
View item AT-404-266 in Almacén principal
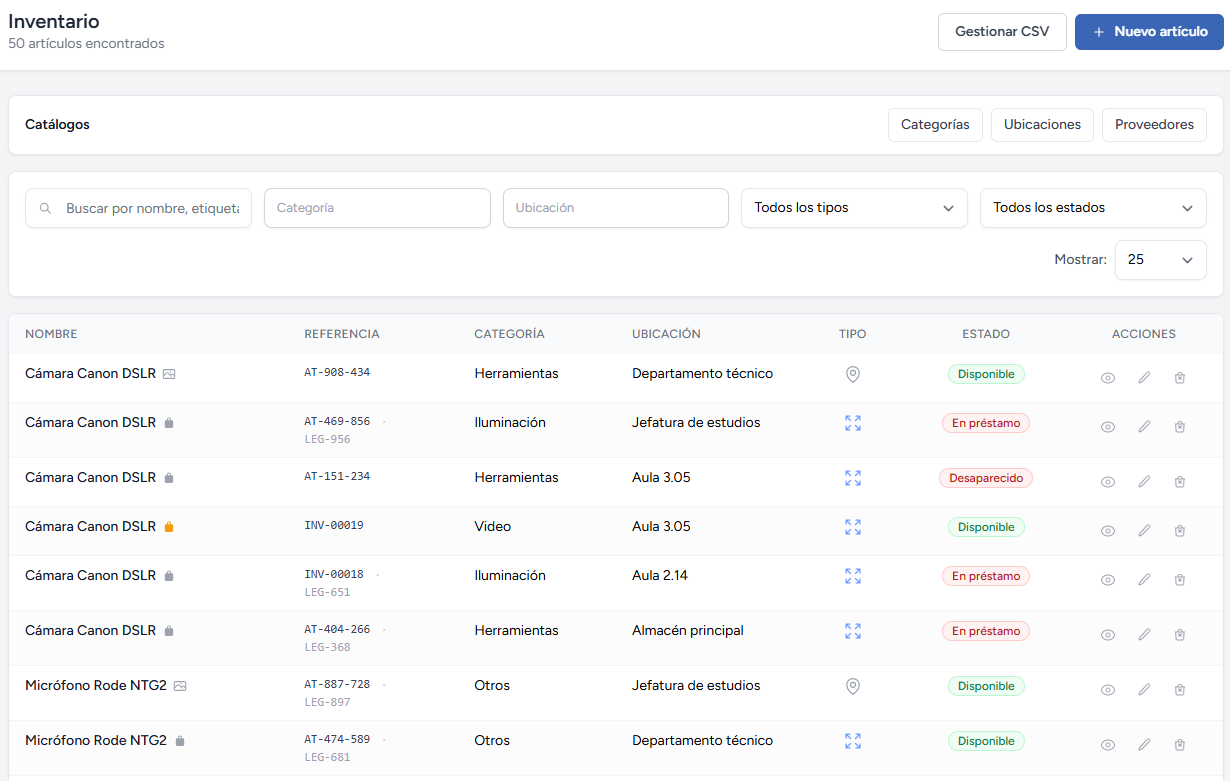[x=1108, y=635]
